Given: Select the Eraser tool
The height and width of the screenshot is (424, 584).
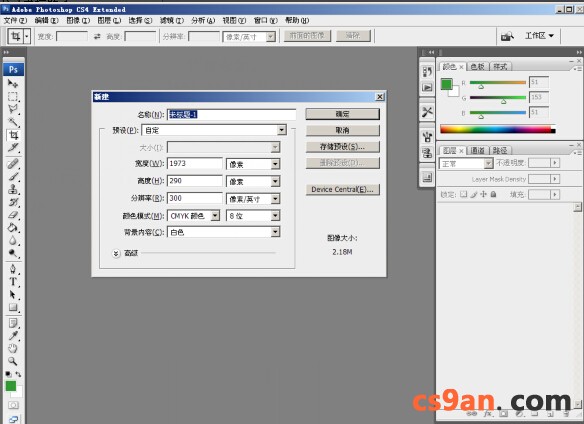Looking at the screenshot, I should coord(13,215).
